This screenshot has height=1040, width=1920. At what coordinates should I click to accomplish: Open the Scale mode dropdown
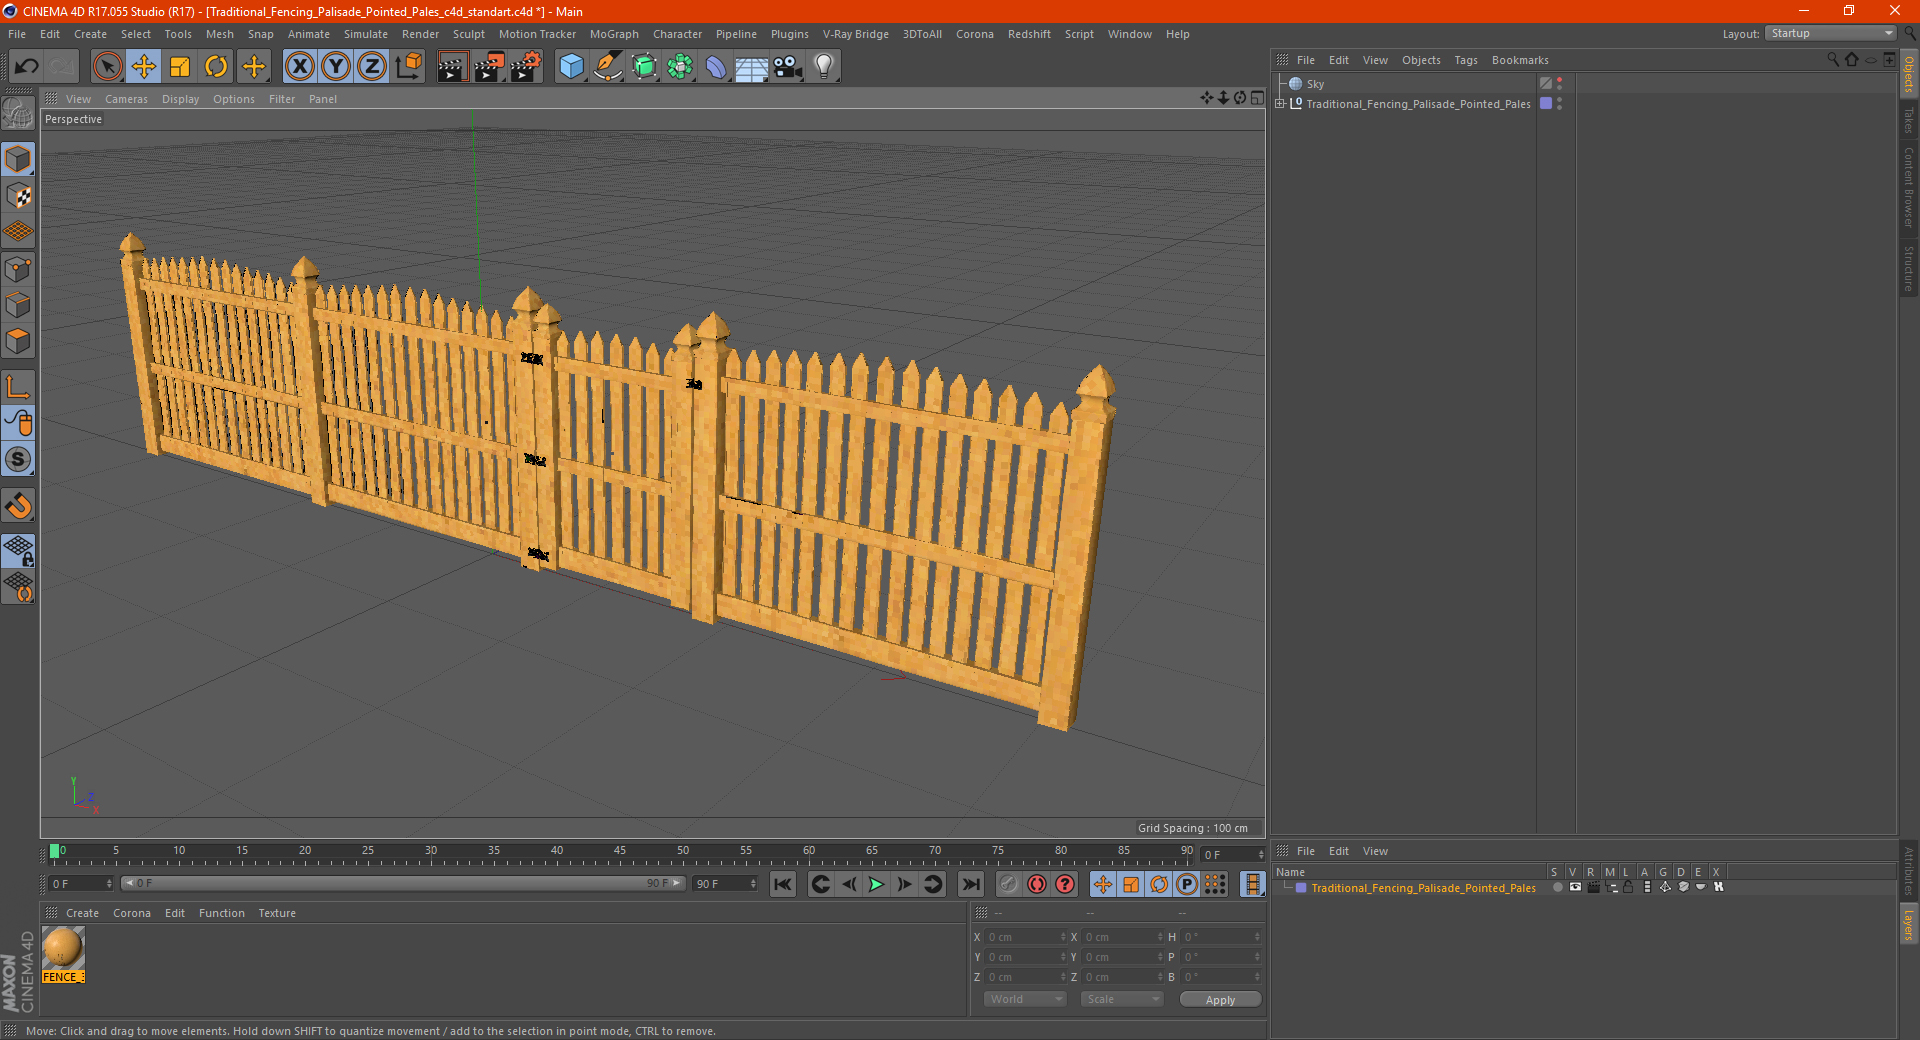tap(1122, 999)
